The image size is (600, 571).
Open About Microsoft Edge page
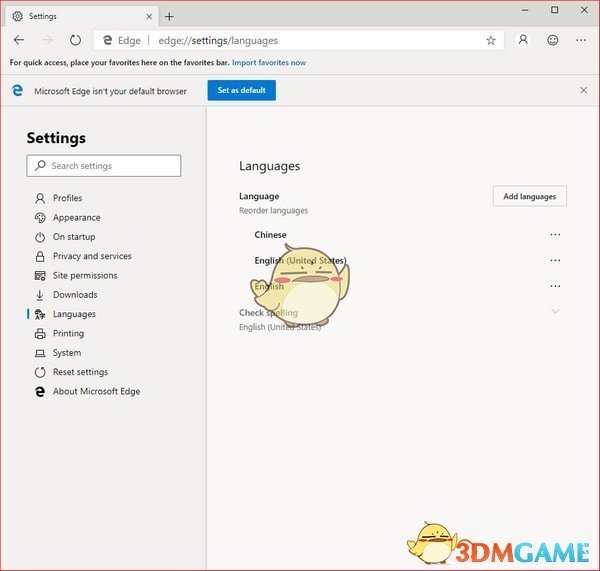(96, 392)
